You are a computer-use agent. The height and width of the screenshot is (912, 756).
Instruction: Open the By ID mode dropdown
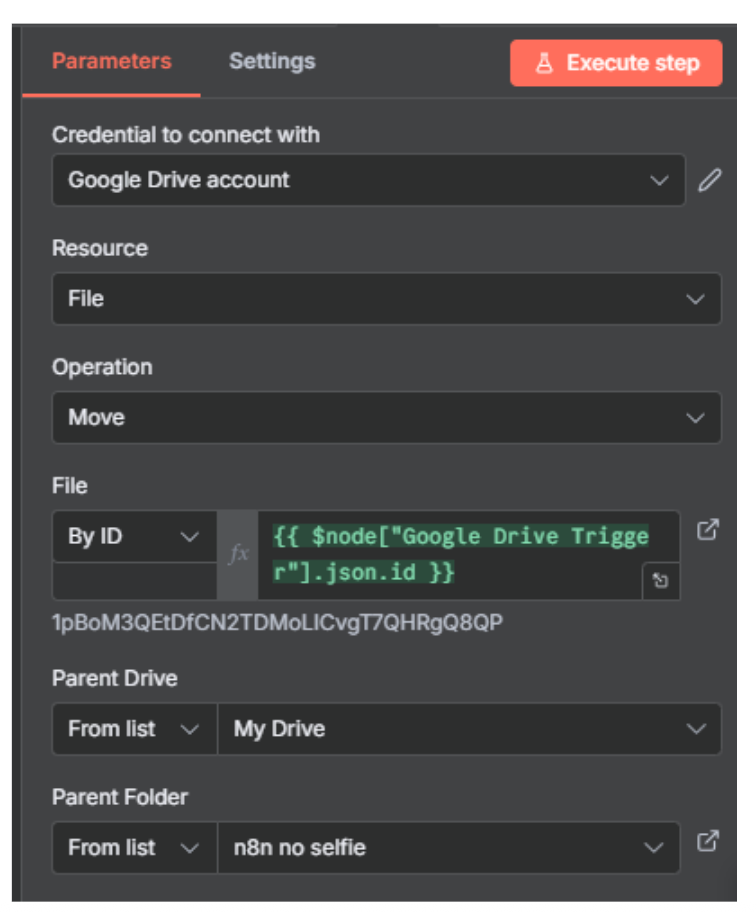[x=134, y=536]
